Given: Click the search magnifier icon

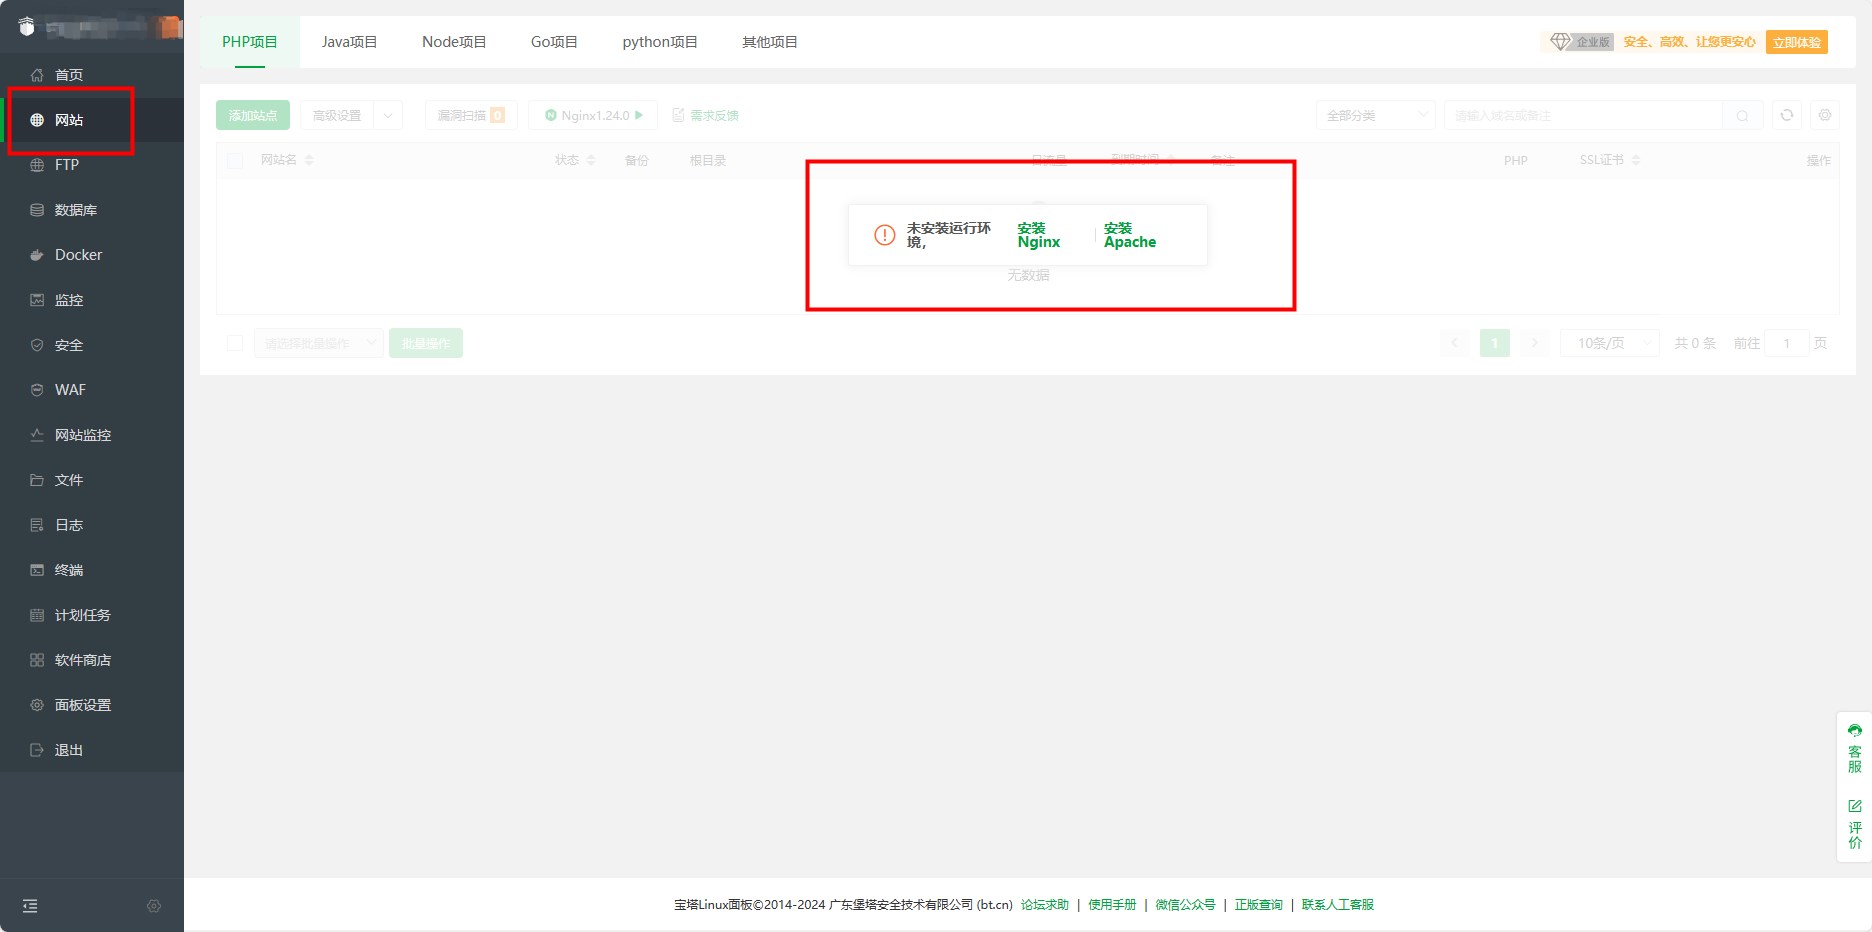Looking at the screenshot, I should tap(1742, 116).
